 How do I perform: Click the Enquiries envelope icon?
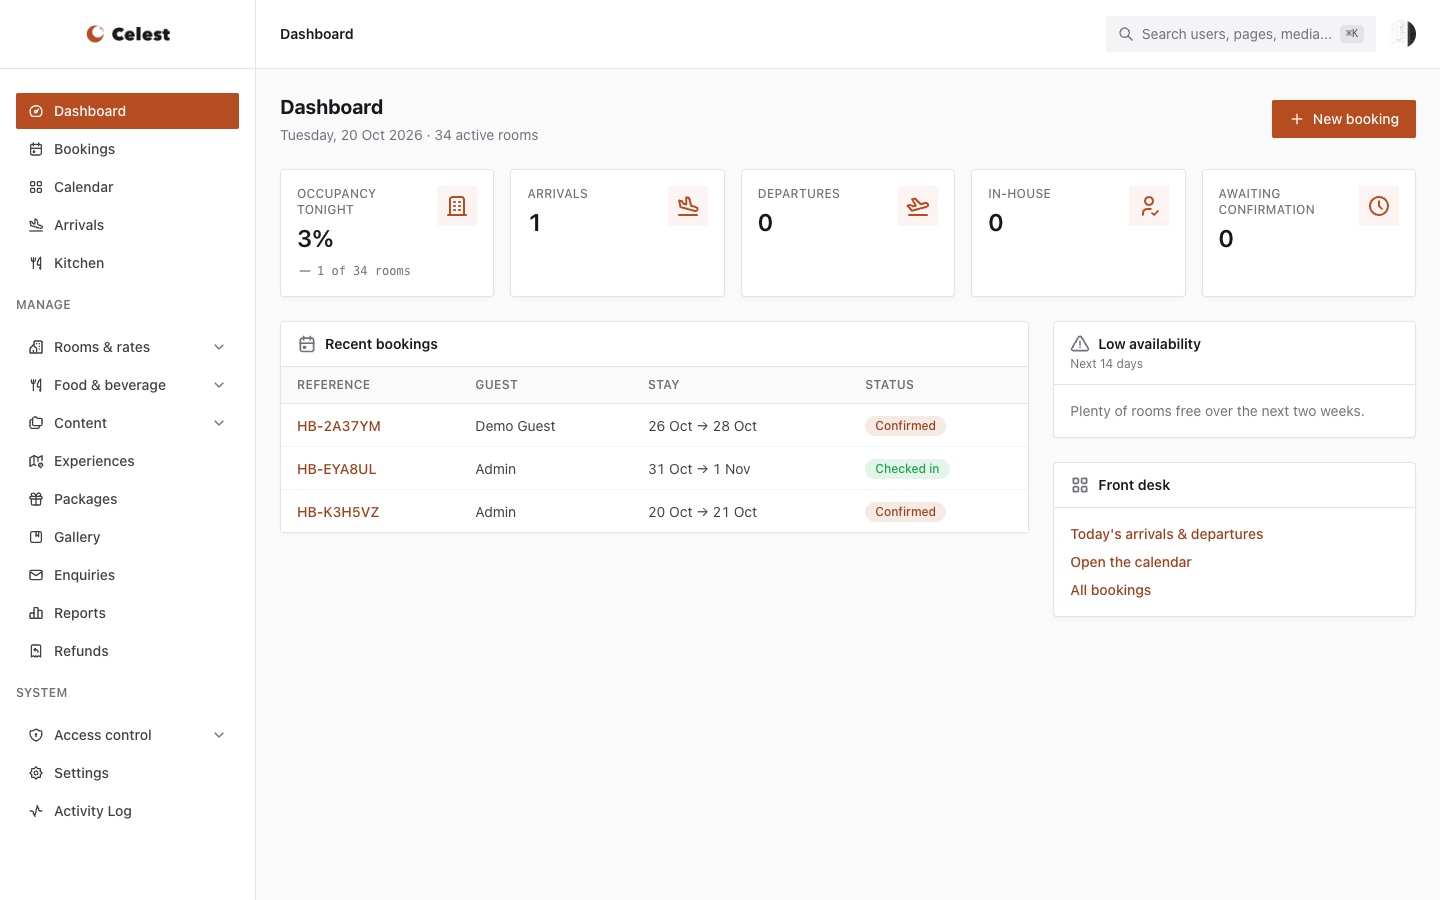coord(36,575)
